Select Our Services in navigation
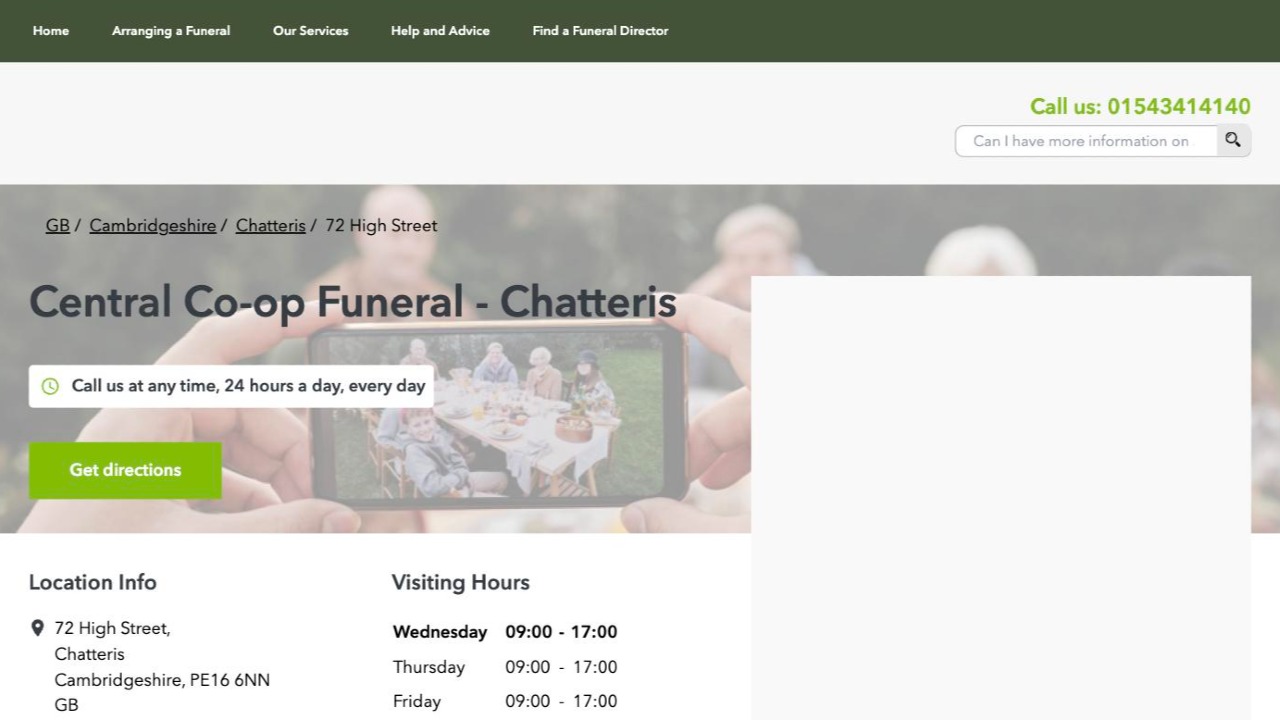Screen dimensions: 1280x720 coord(311,31)
